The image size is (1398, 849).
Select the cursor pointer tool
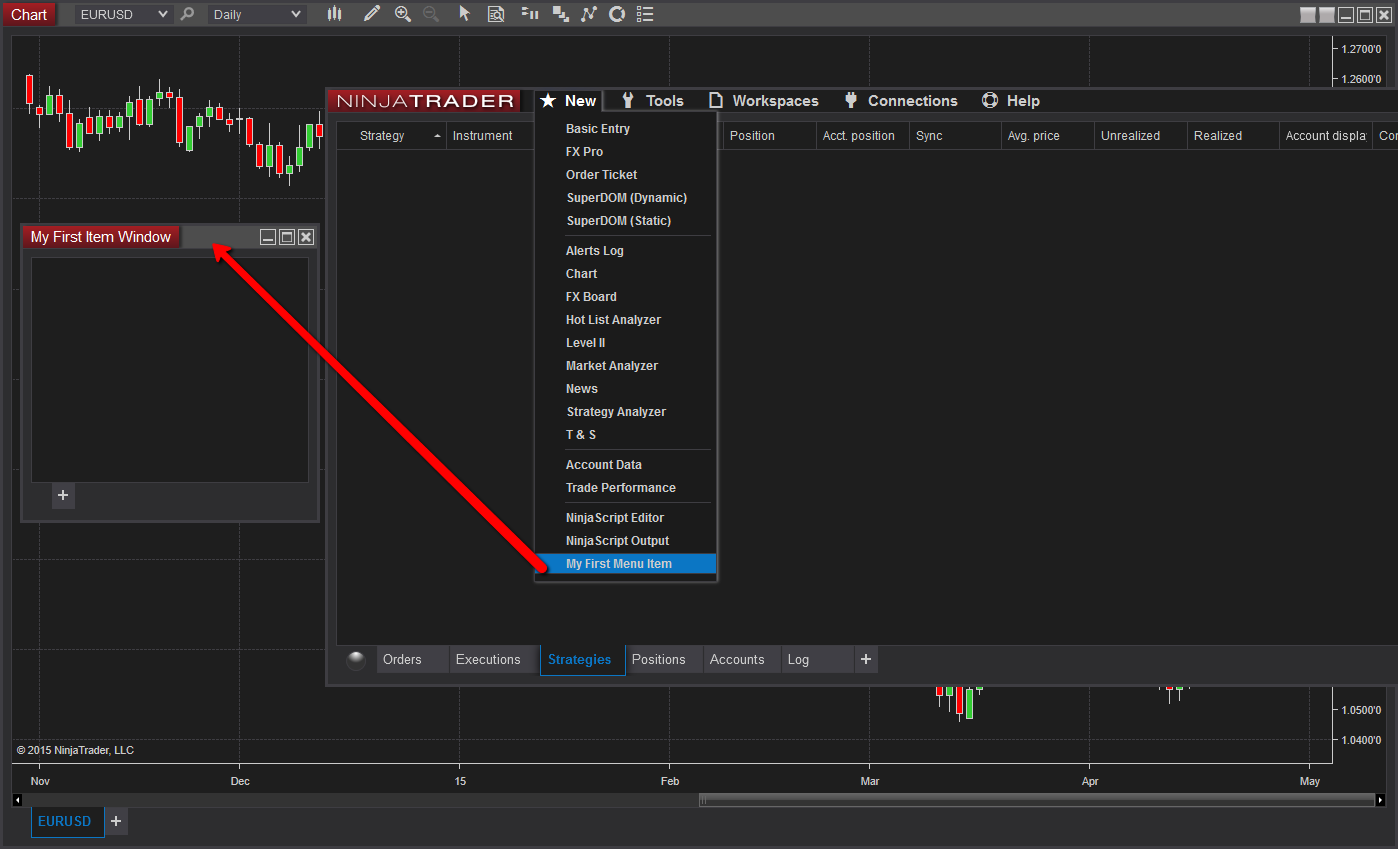[x=464, y=14]
